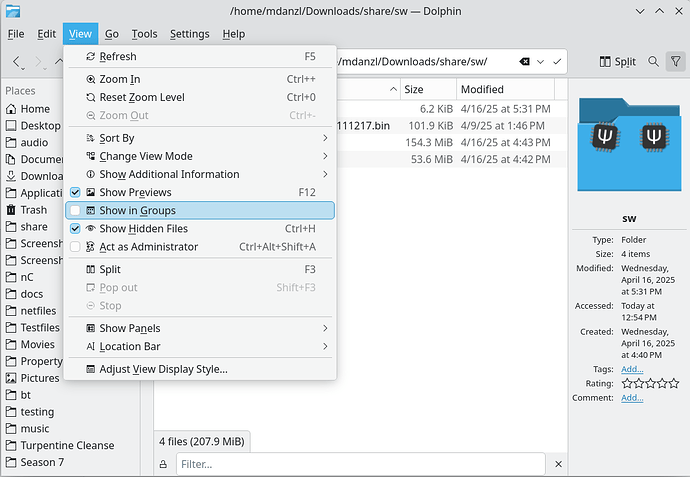The image size is (690, 477).
Task: Expand the Location Bar submenu
Action: tap(200, 346)
